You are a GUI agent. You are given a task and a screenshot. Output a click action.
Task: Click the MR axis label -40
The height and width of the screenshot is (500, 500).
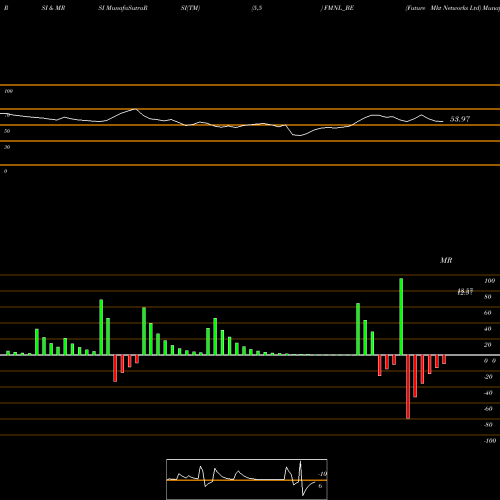(488, 393)
